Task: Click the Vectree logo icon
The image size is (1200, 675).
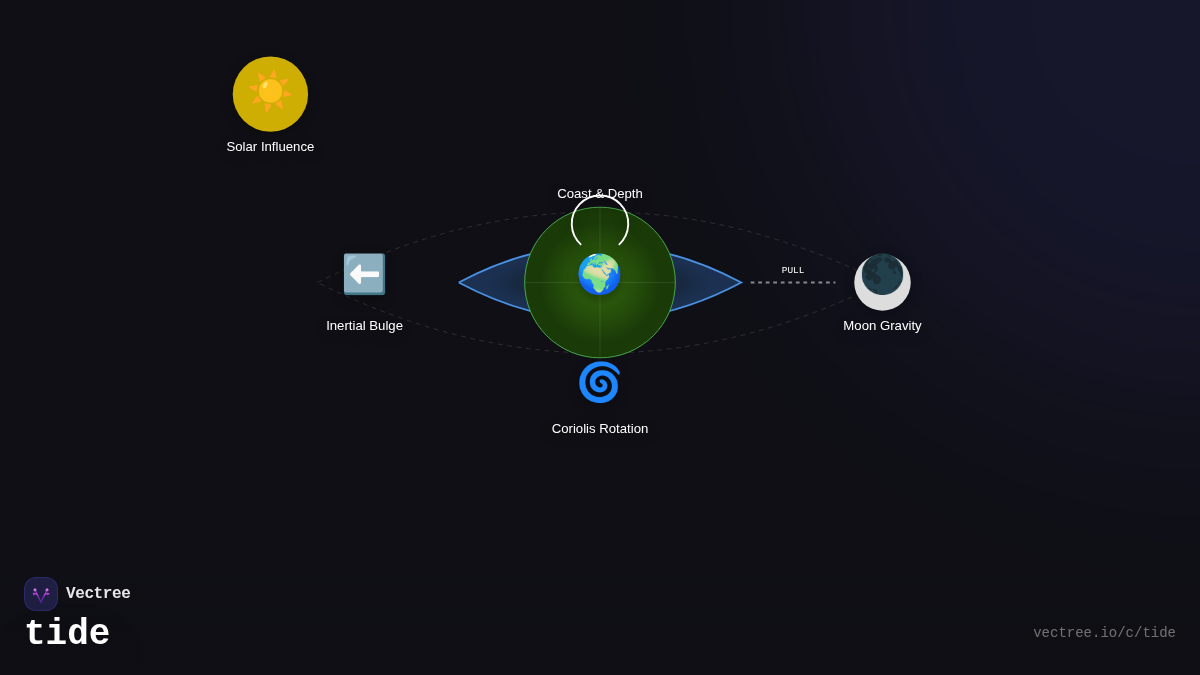Action: pyautogui.click(x=41, y=594)
